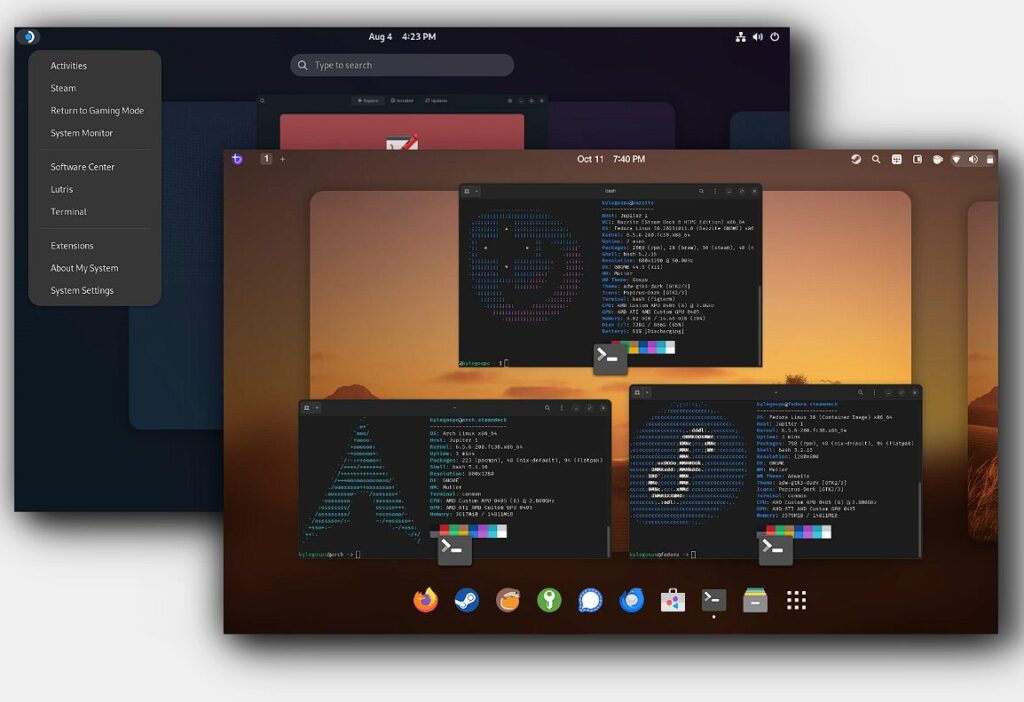This screenshot has width=1024, height=702.
Task: Open Steam from the dock
Action: pyautogui.click(x=466, y=600)
